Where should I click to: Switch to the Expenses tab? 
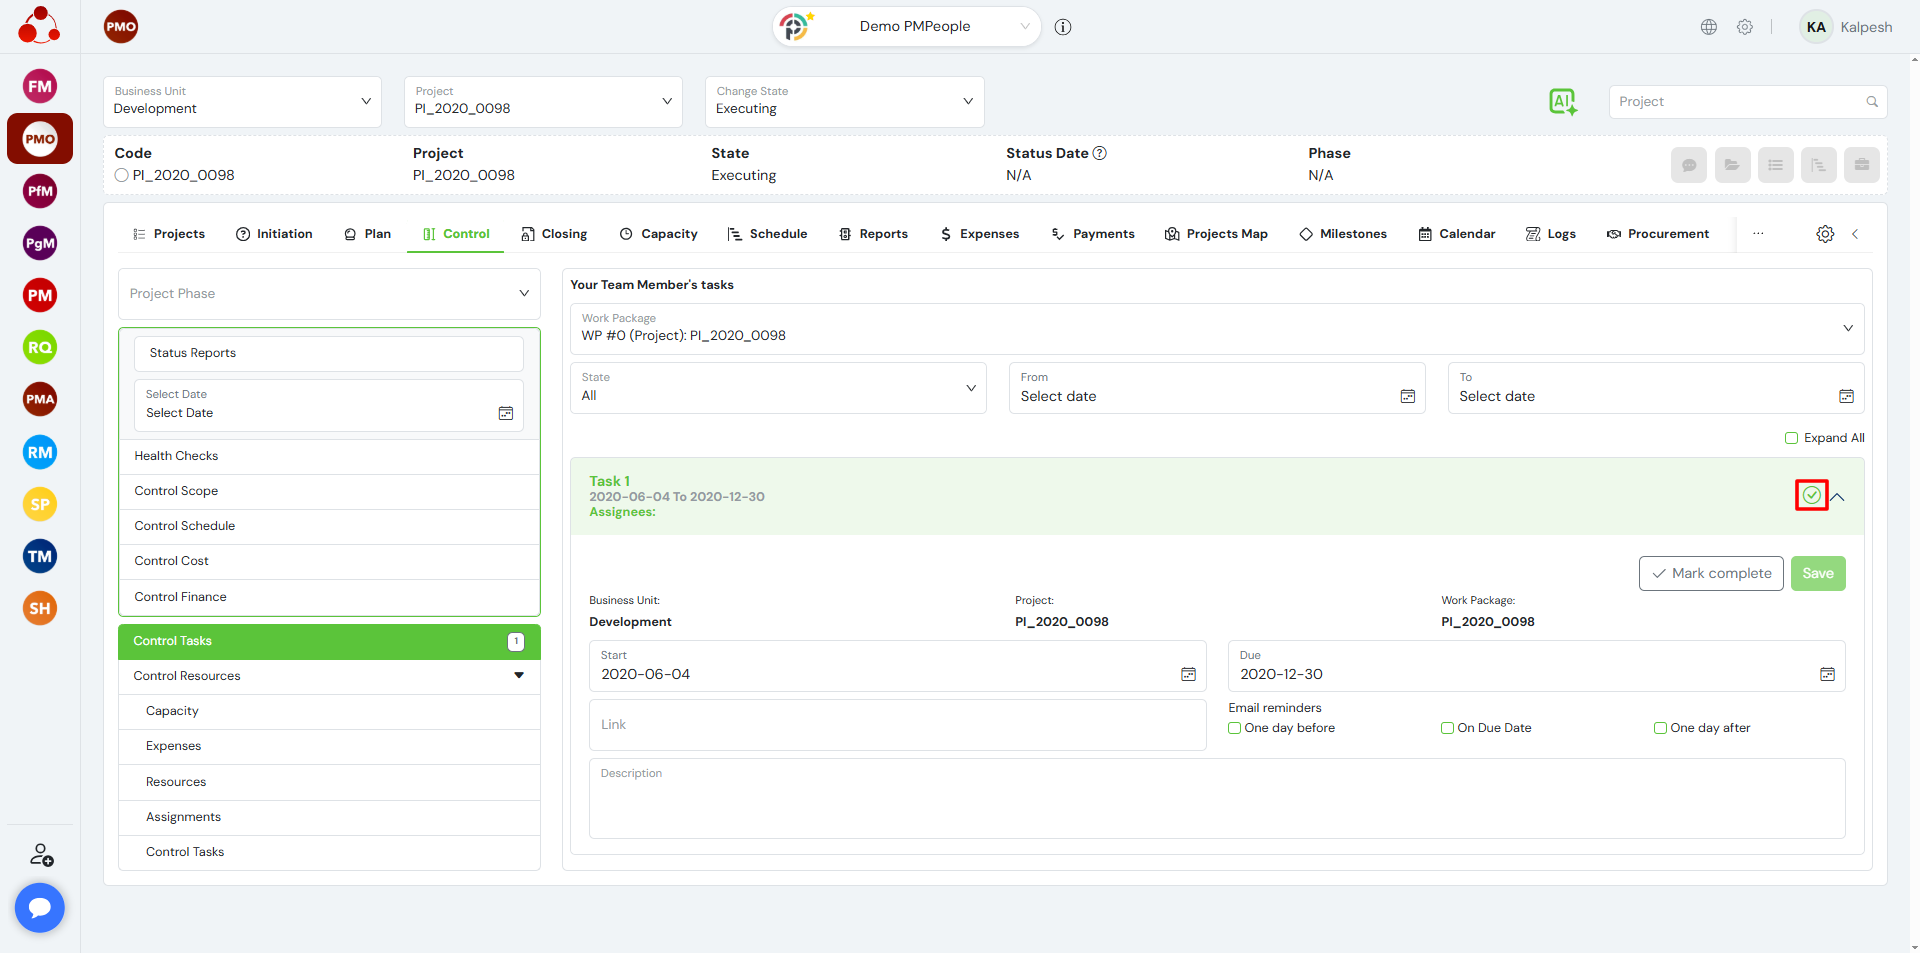tap(979, 234)
